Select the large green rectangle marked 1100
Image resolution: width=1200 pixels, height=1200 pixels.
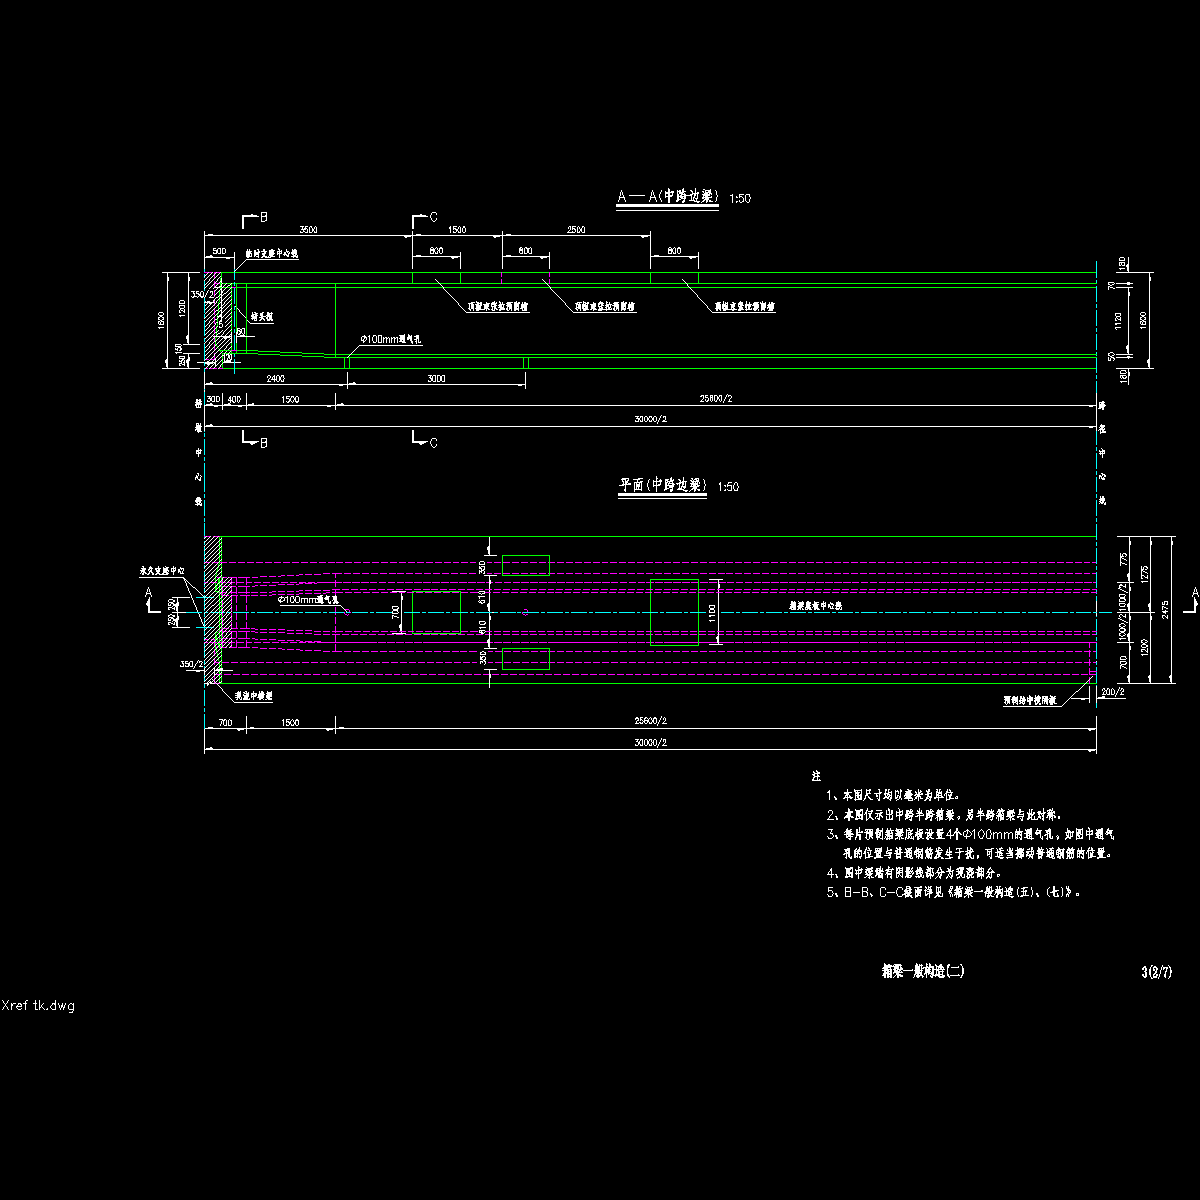click(x=674, y=612)
